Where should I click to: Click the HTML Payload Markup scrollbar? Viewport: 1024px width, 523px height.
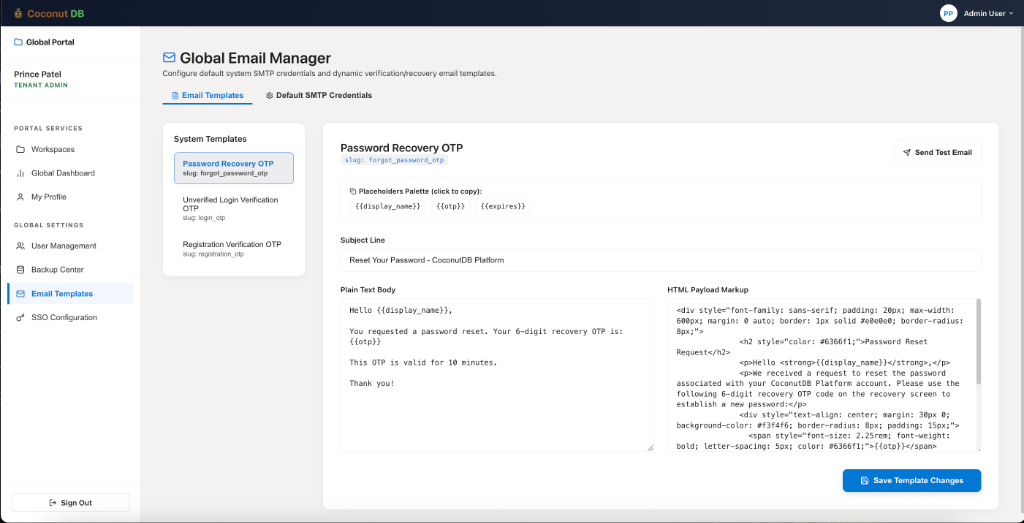tap(978, 341)
